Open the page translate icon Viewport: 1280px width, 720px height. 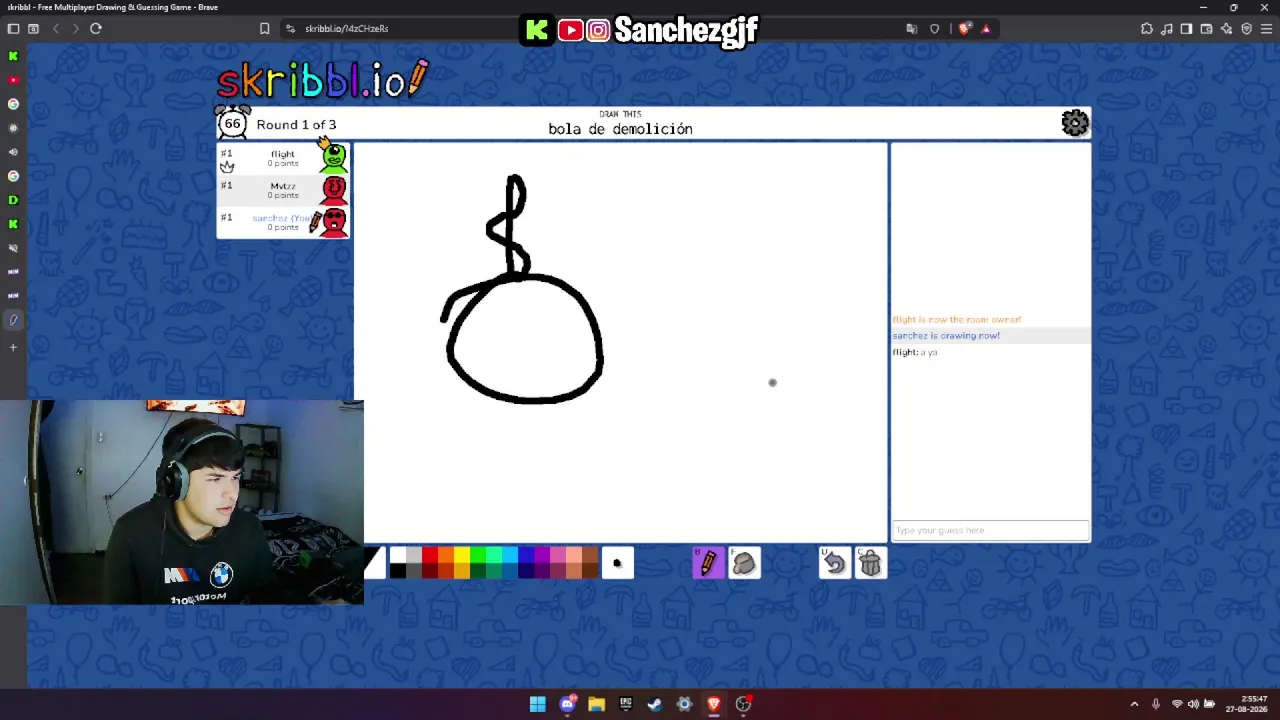point(911,28)
